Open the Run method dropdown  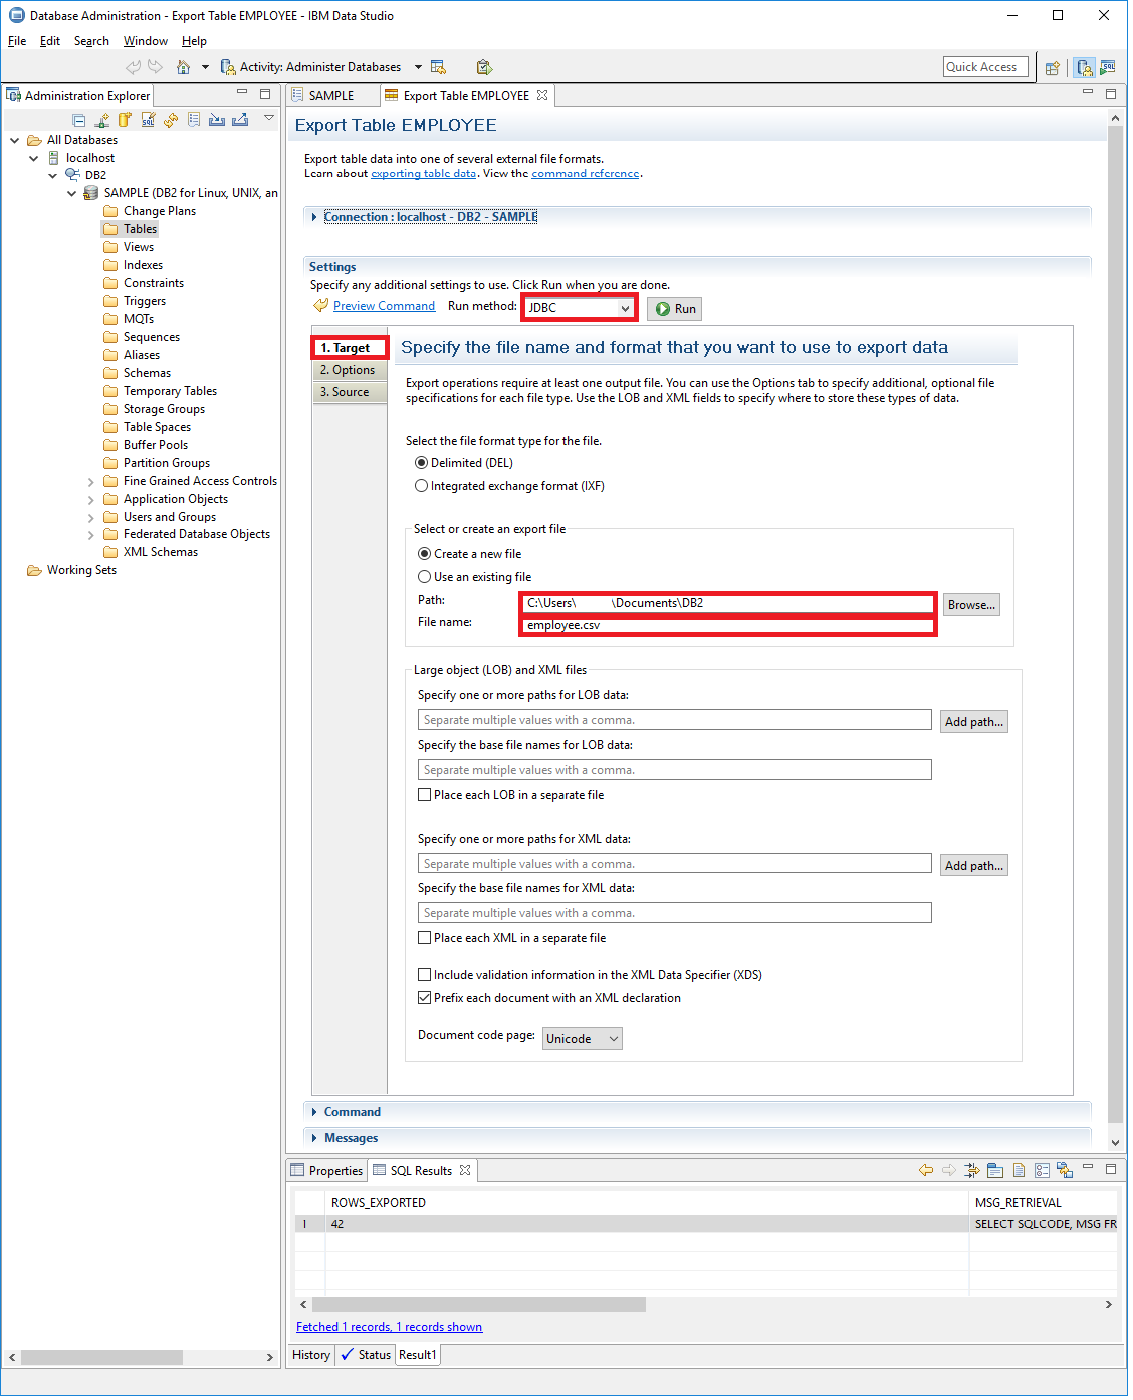click(629, 307)
